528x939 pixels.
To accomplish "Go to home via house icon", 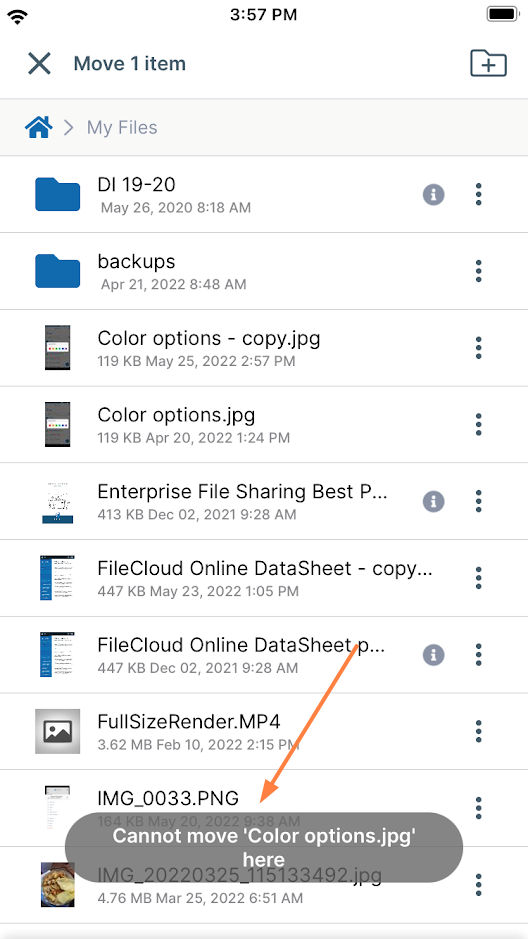I will (x=38, y=127).
